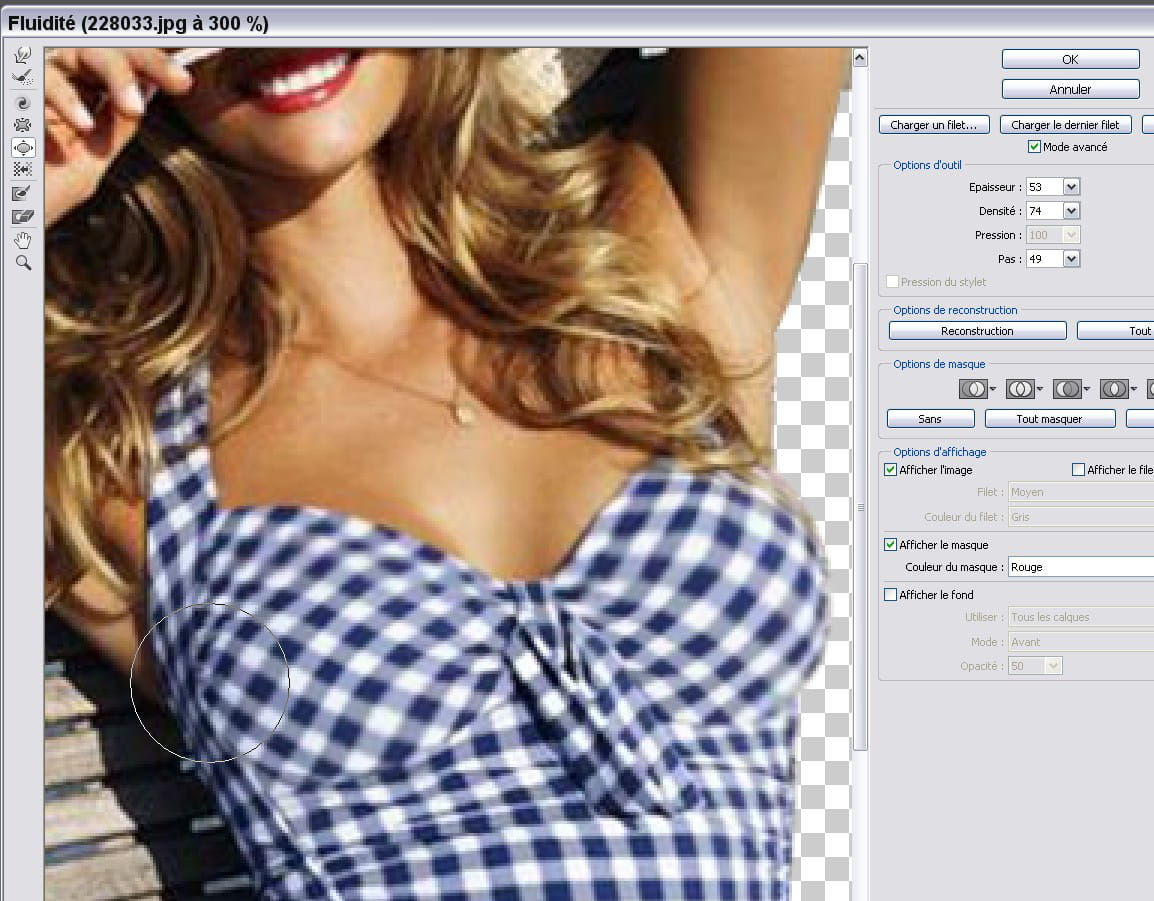Image resolution: width=1154 pixels, height=901 pixels.
Task: Enable 'Afficher le fond' checkbox
Action: [890, 595]
